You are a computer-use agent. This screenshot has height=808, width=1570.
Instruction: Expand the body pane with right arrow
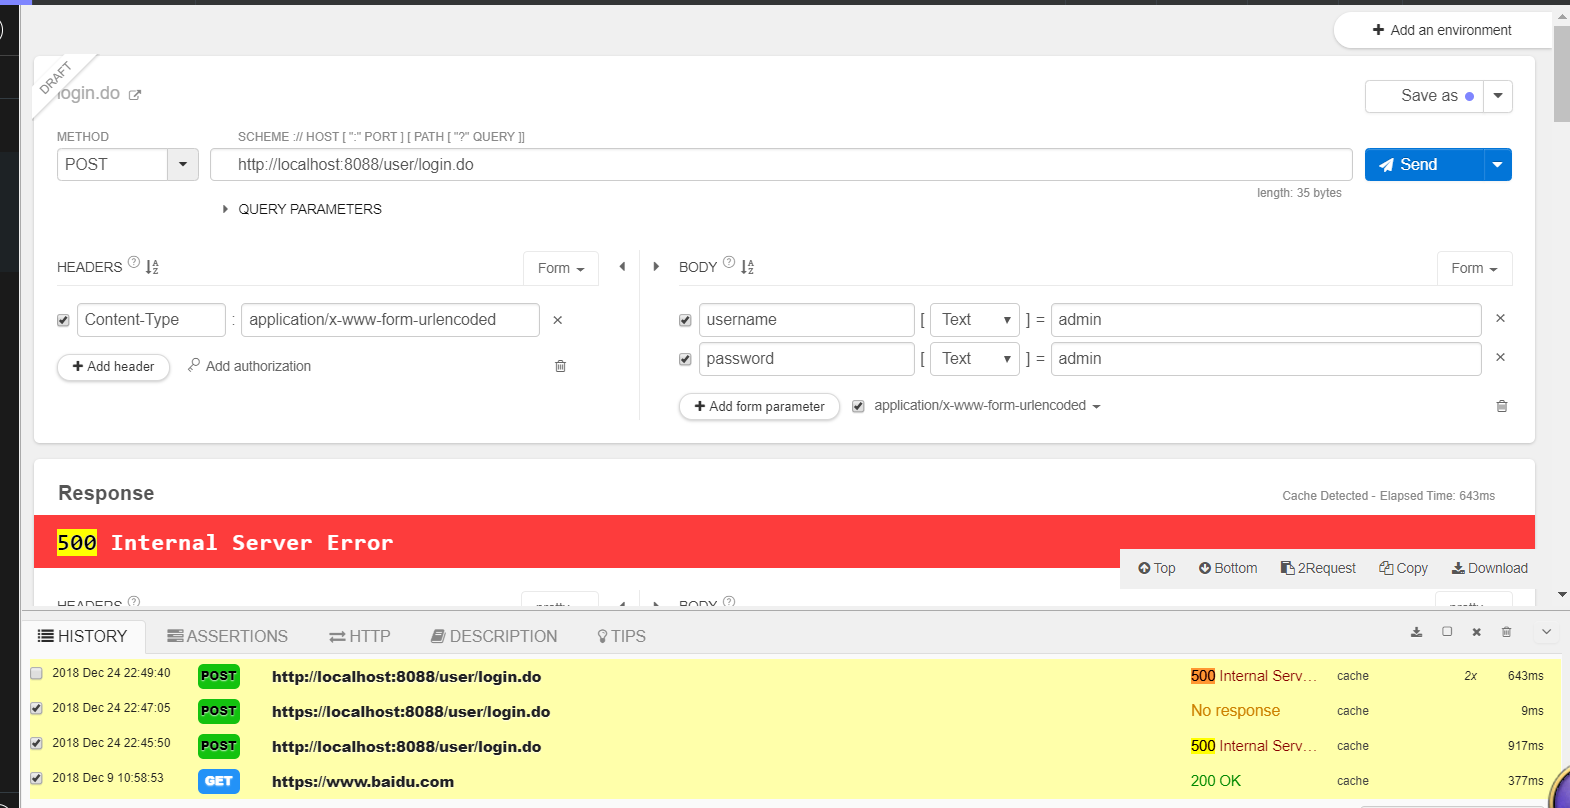(x=656, y=266)
